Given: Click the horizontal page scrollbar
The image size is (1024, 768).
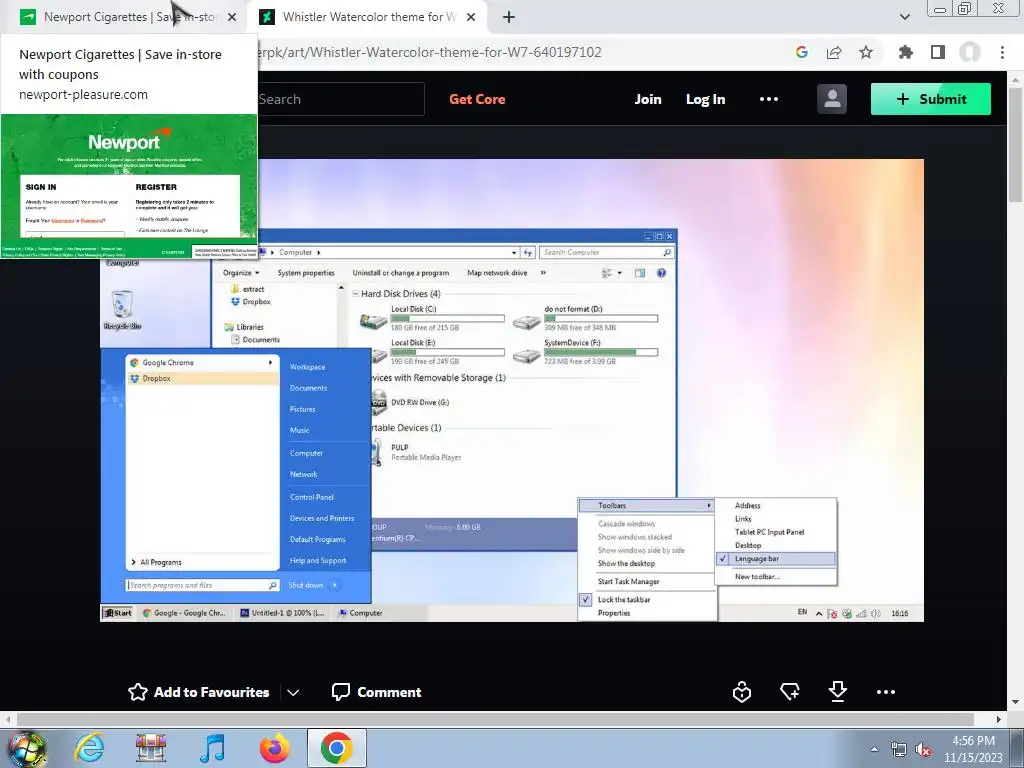Looking at the screenshot, I should point(495,719).
